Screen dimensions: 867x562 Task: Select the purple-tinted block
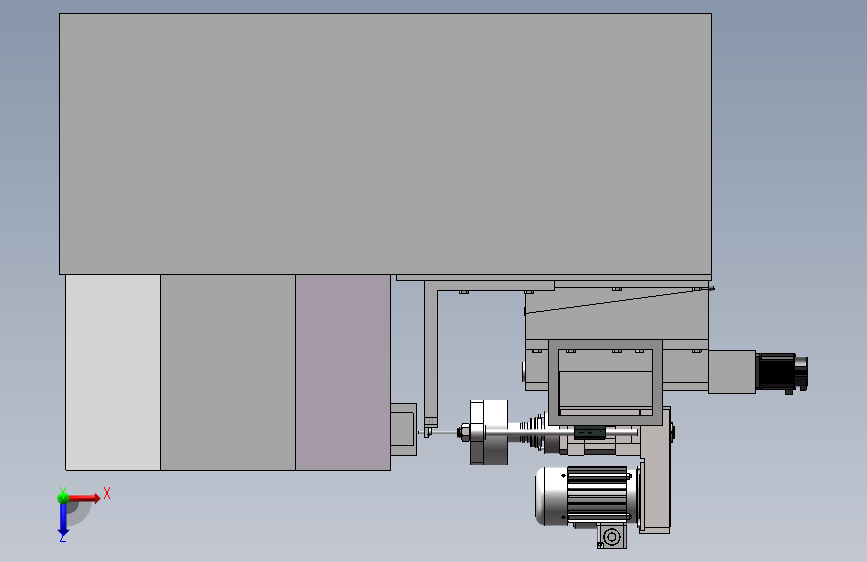pos(343,372)
